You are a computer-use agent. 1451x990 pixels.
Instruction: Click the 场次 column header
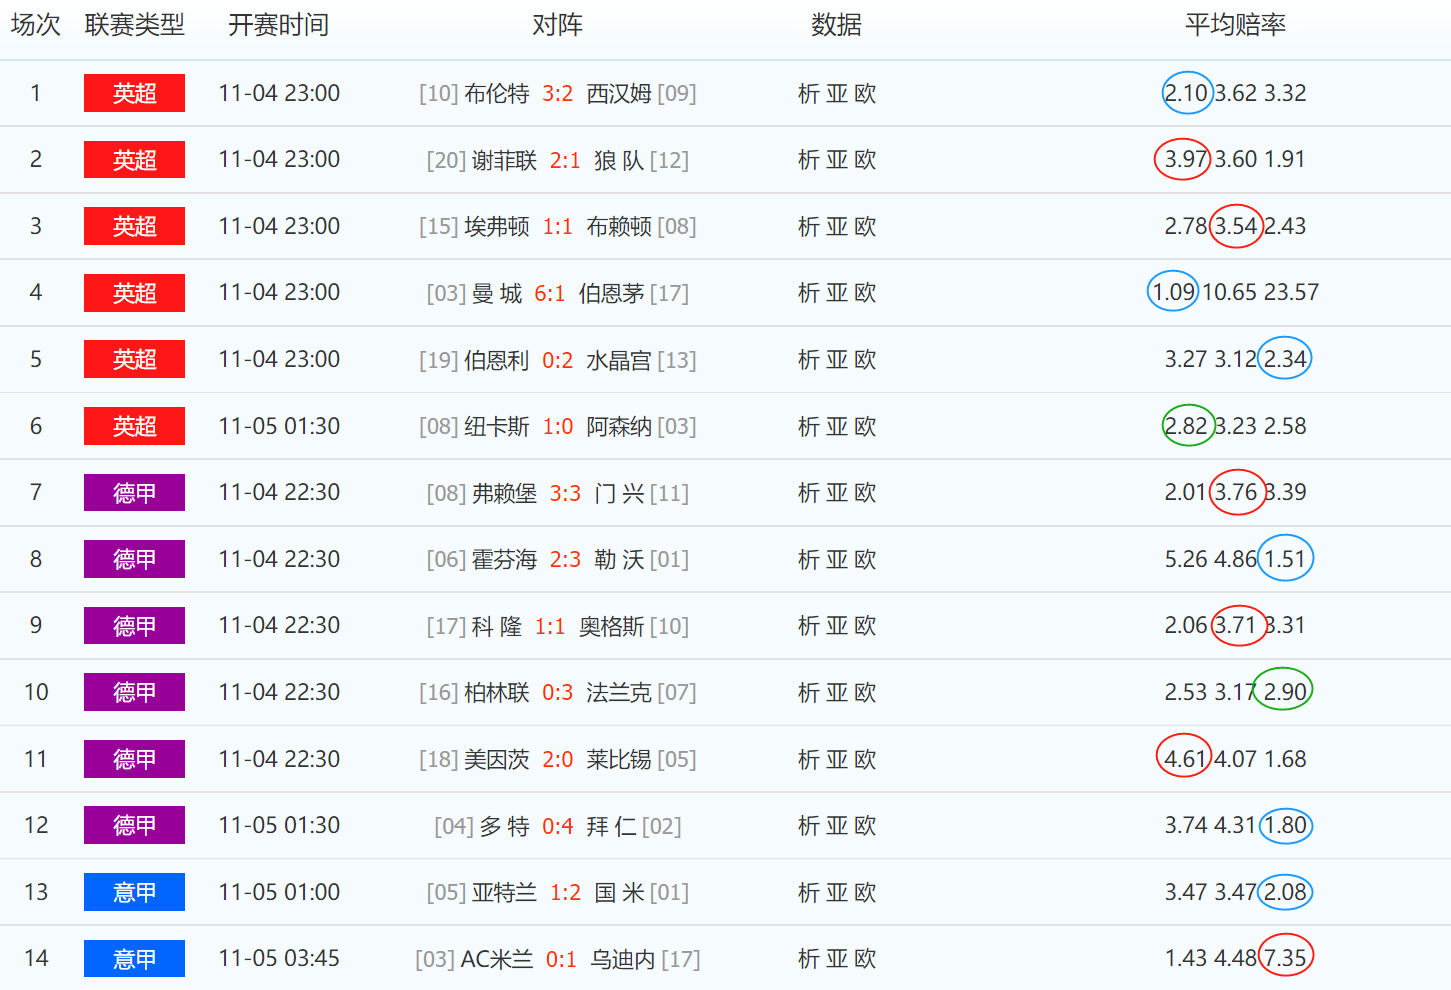36,25
